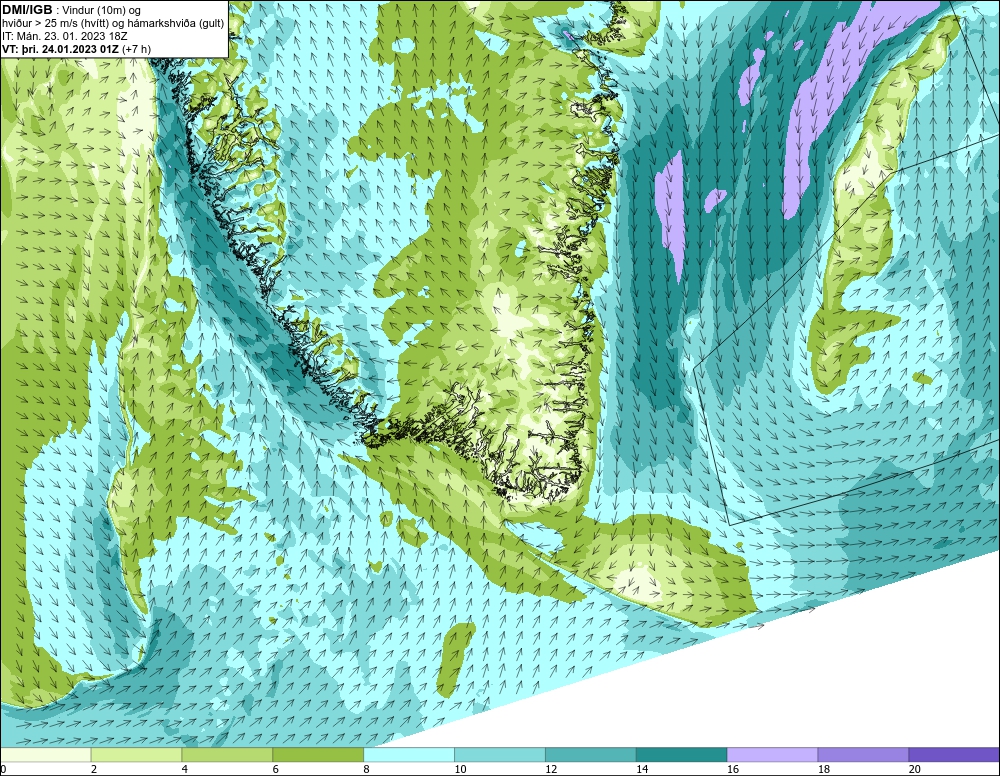Click the 8–10 m/s light cyan legend swatch
Viewport: 1000px width, 776px height.
[x=409, y=755]
